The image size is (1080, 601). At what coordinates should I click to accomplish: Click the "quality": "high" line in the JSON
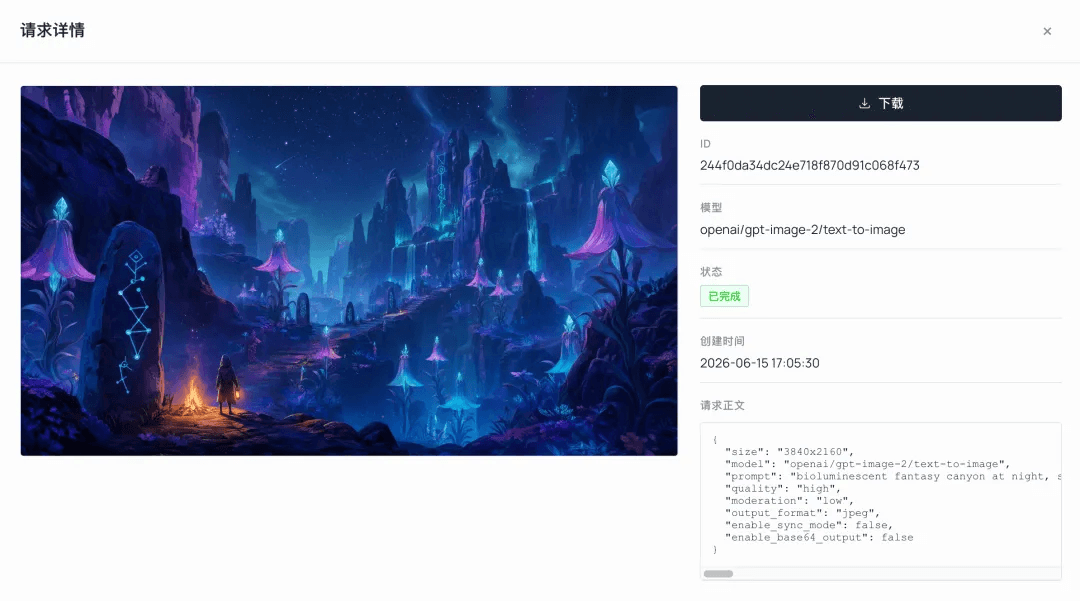point(782,489)
